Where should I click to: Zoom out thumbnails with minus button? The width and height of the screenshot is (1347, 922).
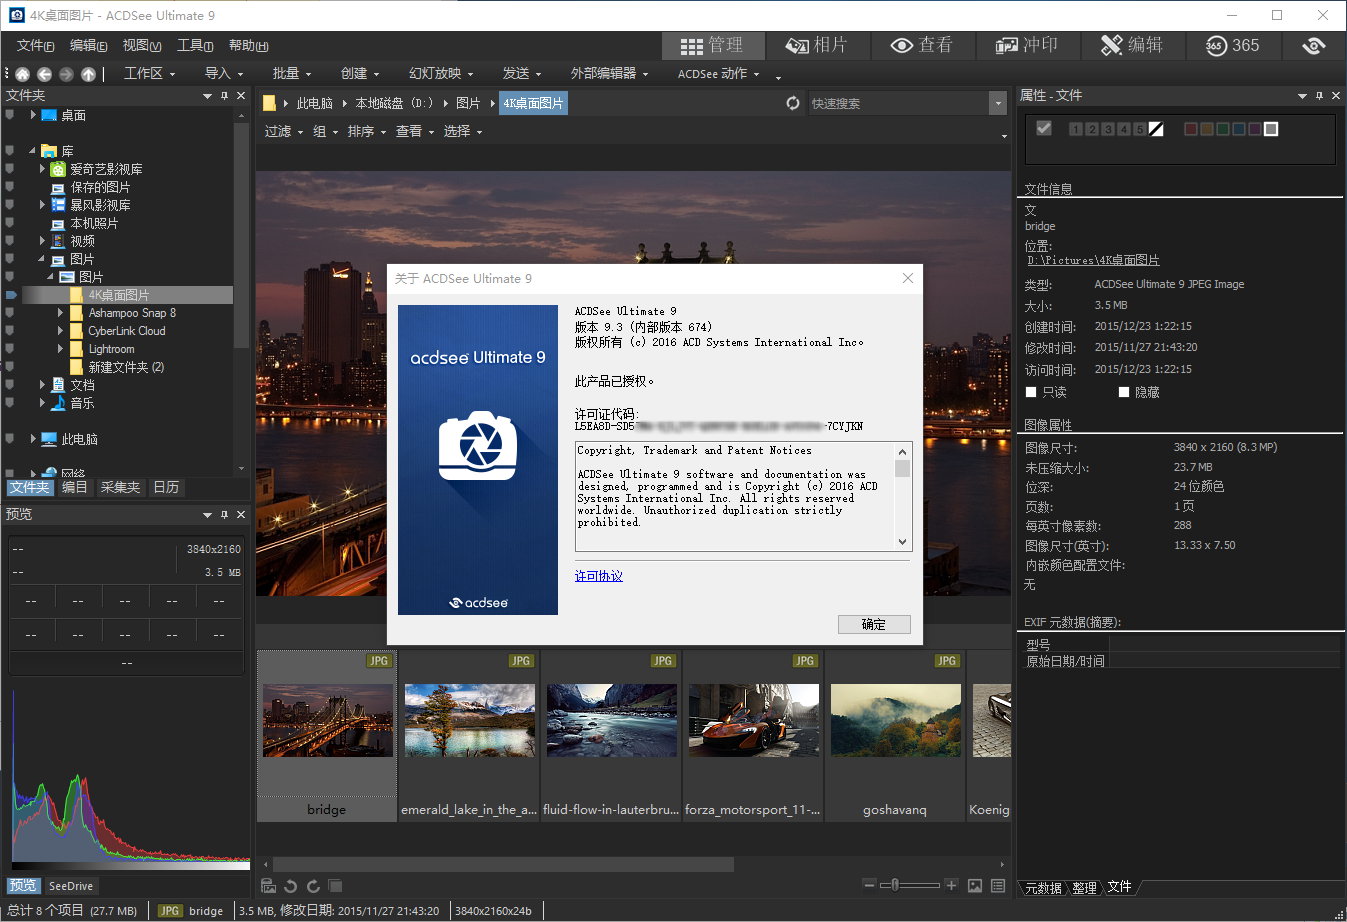pos(870,885)
